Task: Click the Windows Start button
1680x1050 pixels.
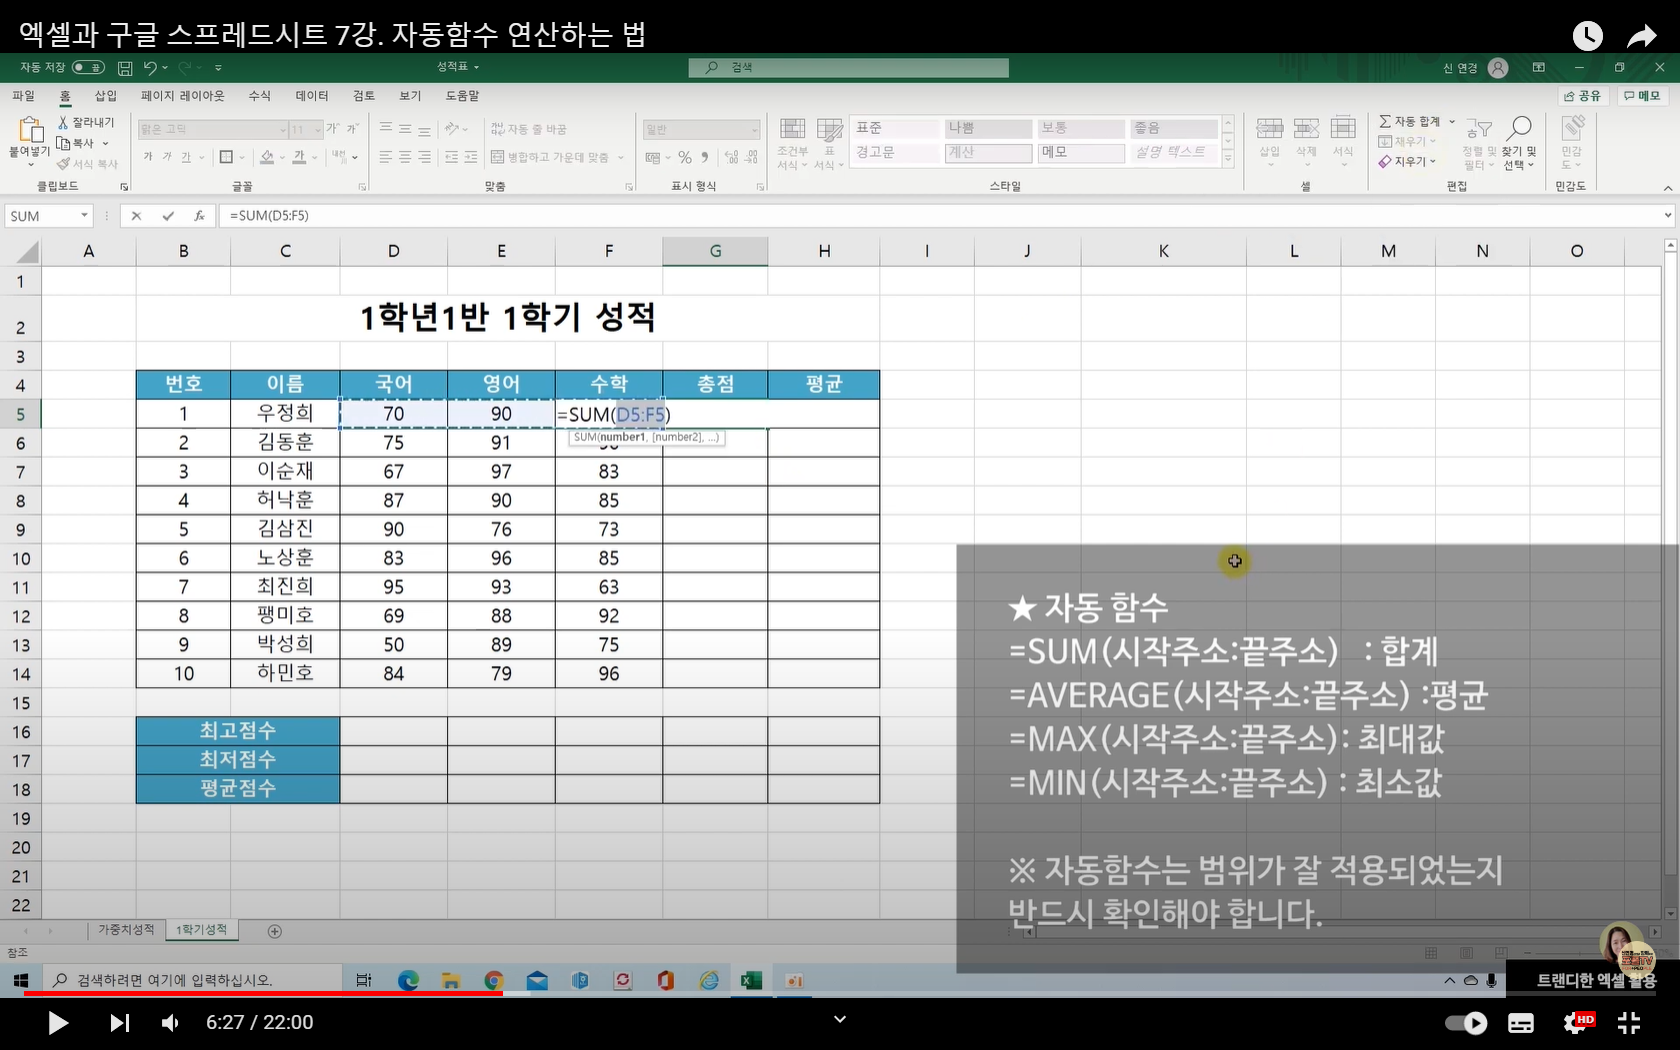Action: coord(20,981)
